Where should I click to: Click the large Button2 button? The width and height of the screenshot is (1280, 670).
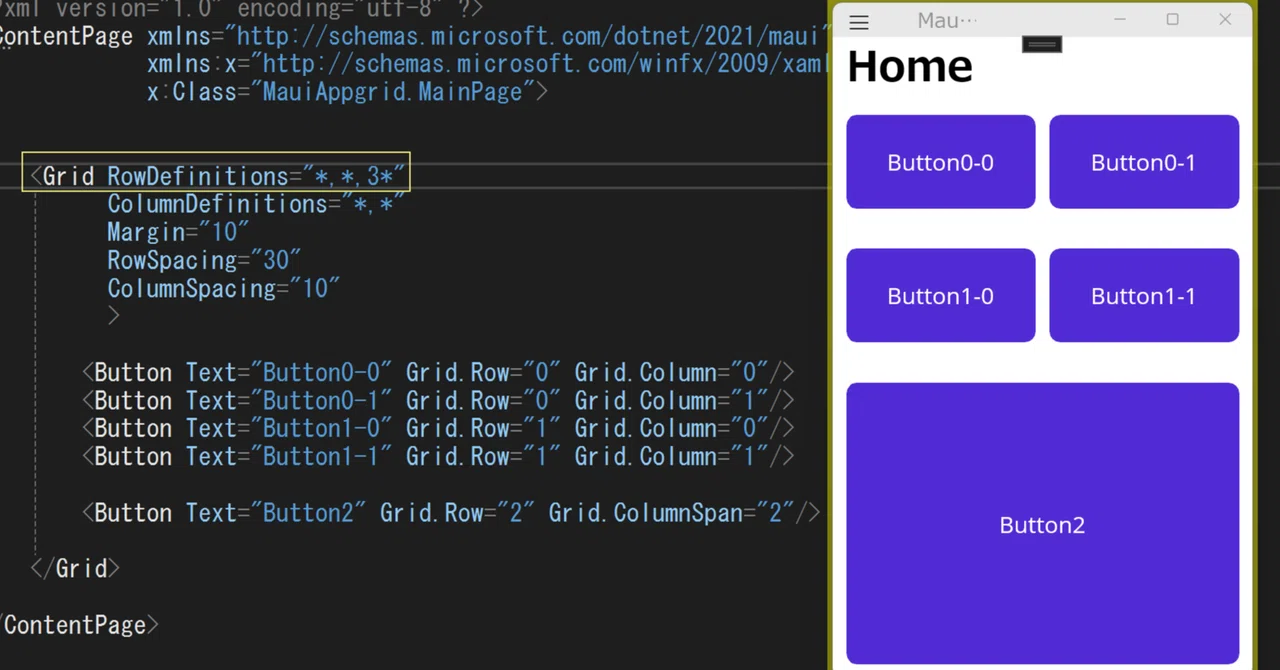click(1043, 524)
